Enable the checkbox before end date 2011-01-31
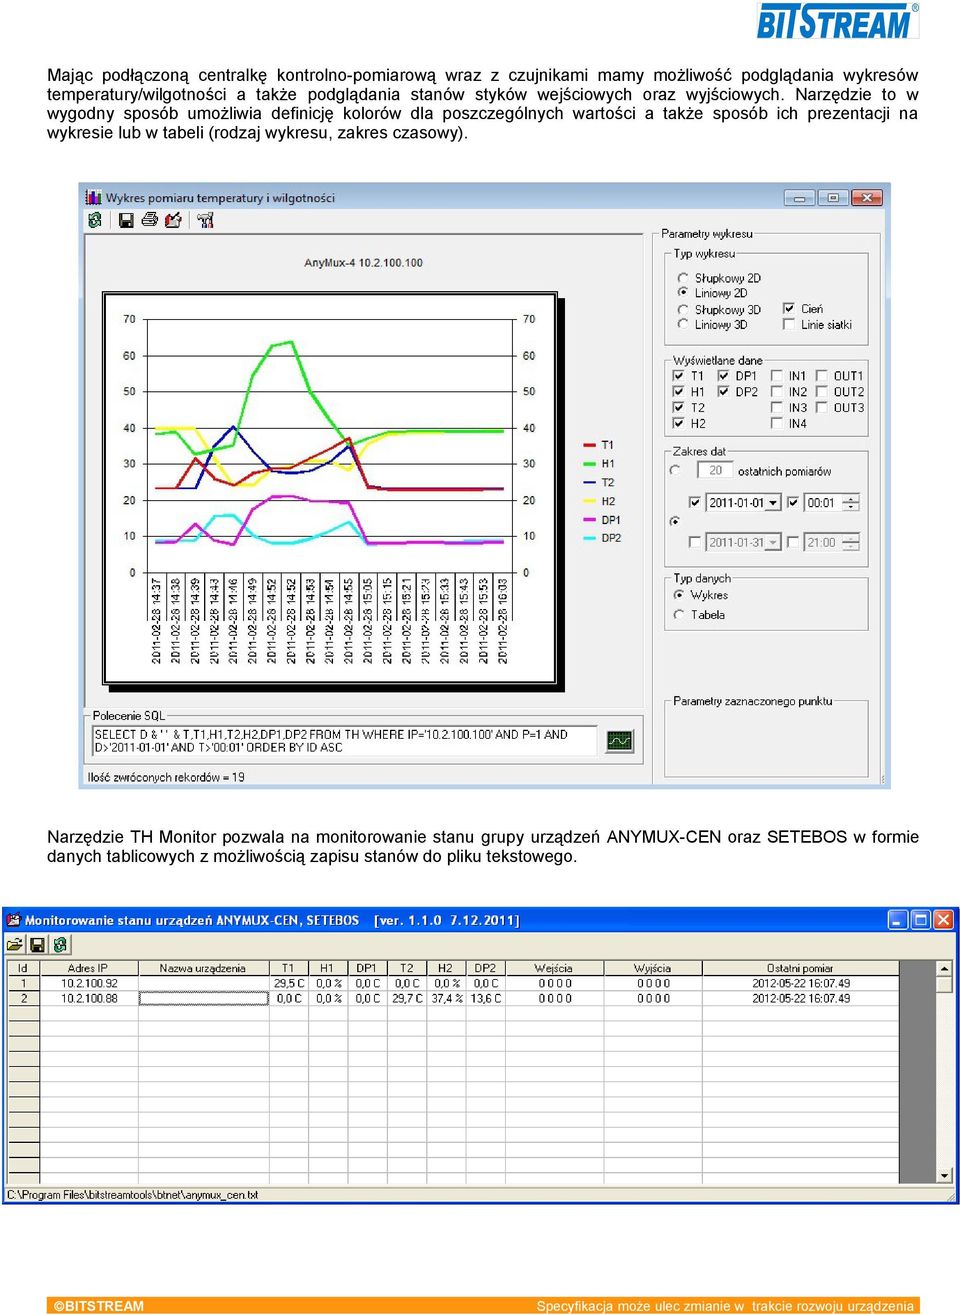960x1315 pixels. 696,542
